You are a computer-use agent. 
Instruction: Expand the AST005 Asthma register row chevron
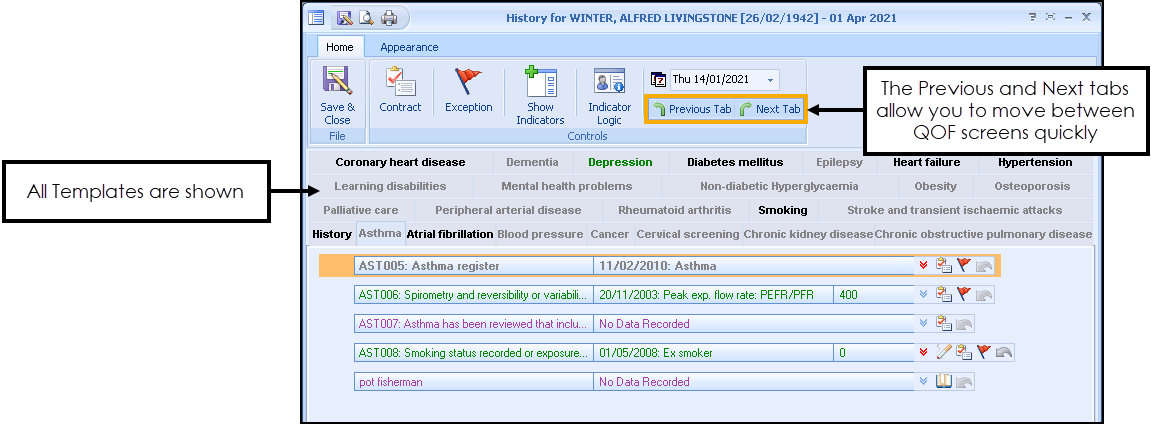[923, 266]
